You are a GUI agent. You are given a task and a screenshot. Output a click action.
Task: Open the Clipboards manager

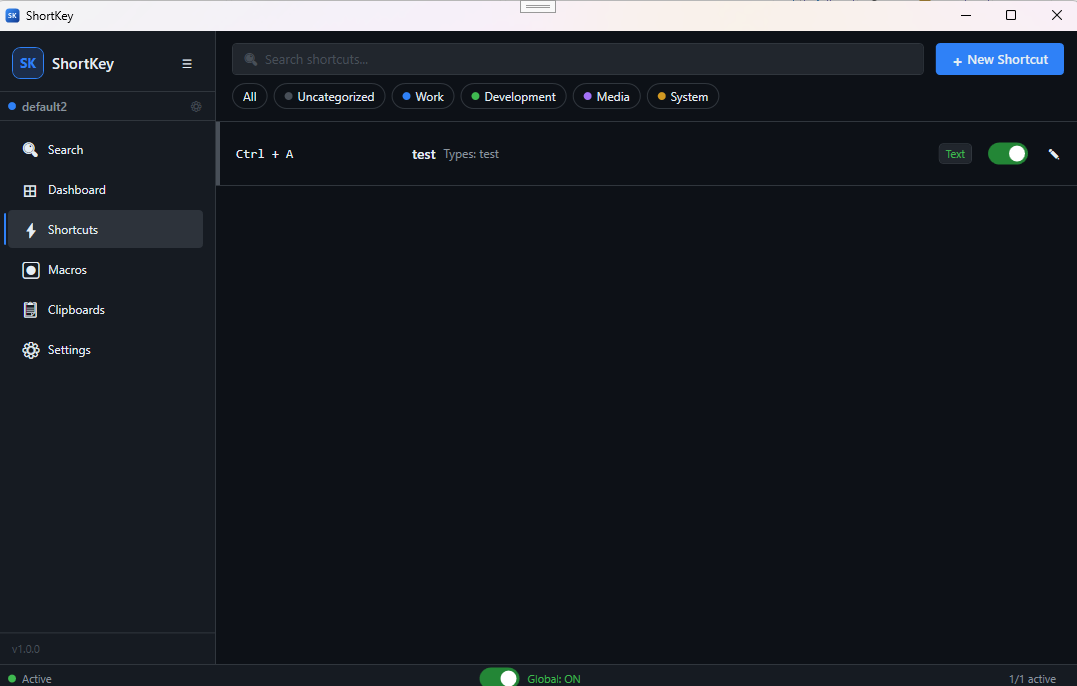(x=77, y=309)
